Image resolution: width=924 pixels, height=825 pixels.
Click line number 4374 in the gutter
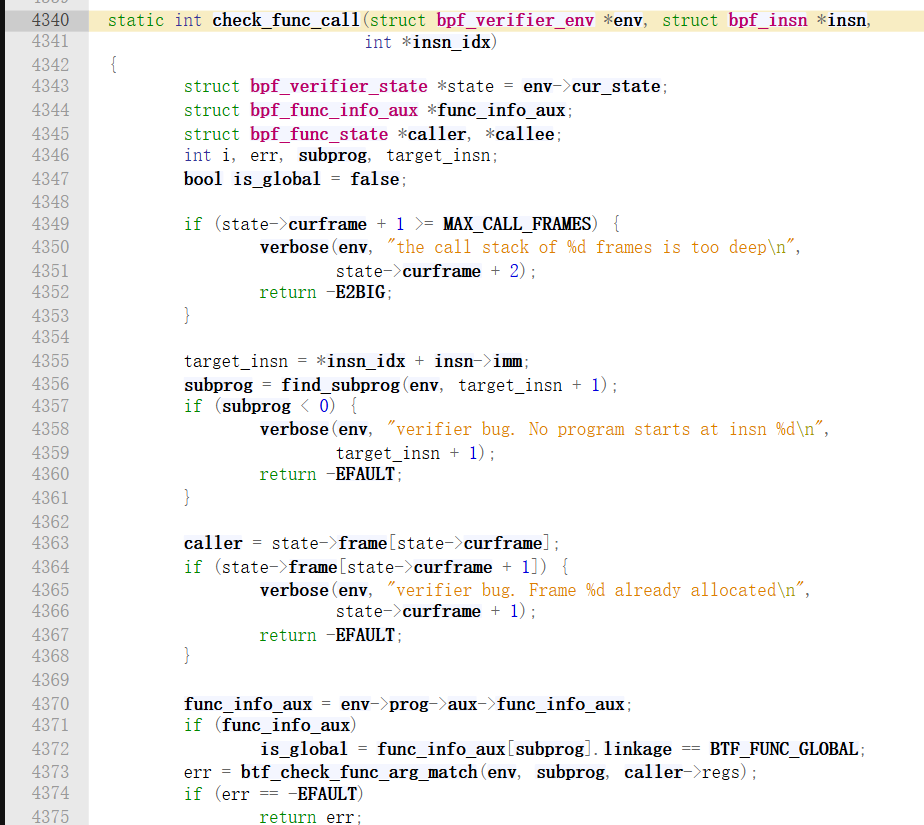click(51, 794)
